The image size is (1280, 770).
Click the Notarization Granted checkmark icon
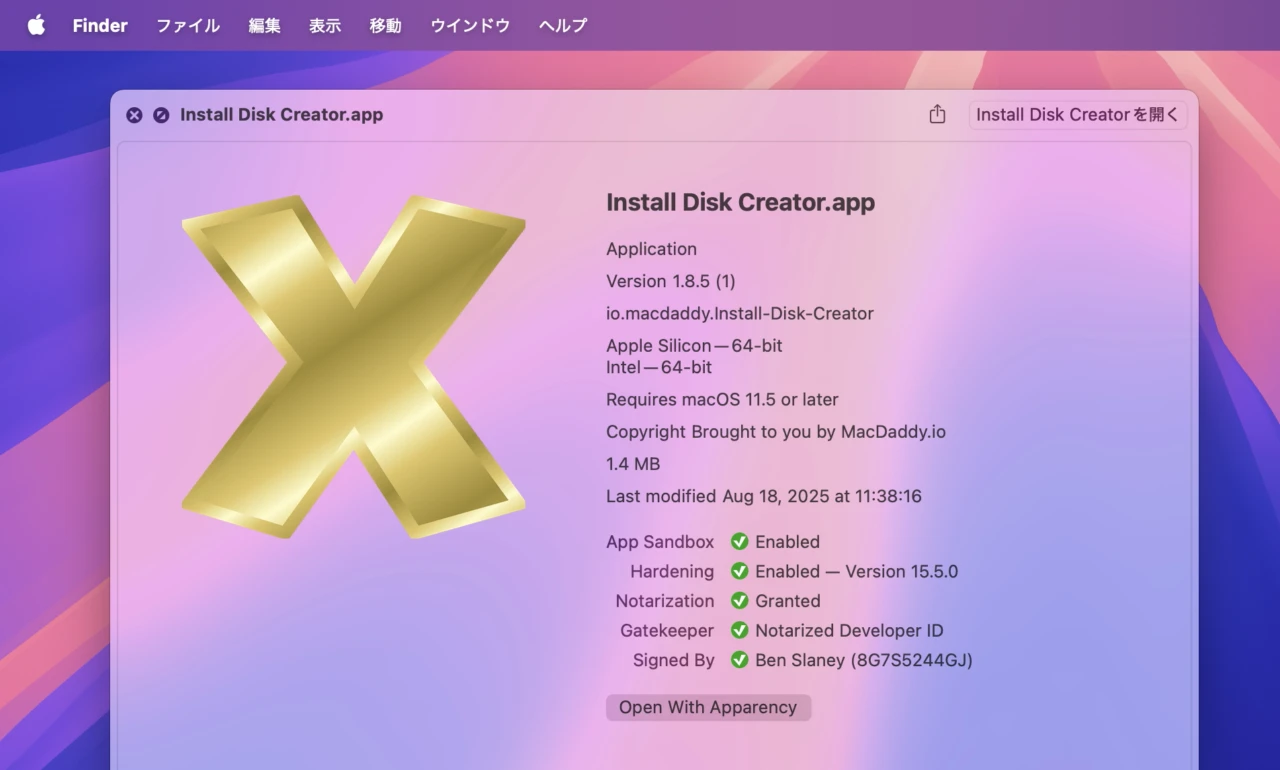click(x=739, y=601)
